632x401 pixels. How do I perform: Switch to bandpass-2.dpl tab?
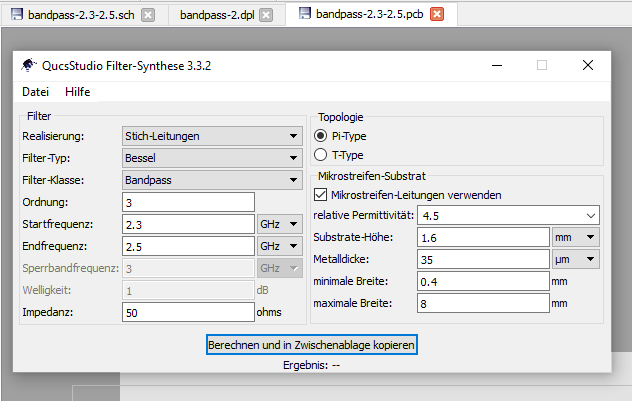(x=217, y=15)
